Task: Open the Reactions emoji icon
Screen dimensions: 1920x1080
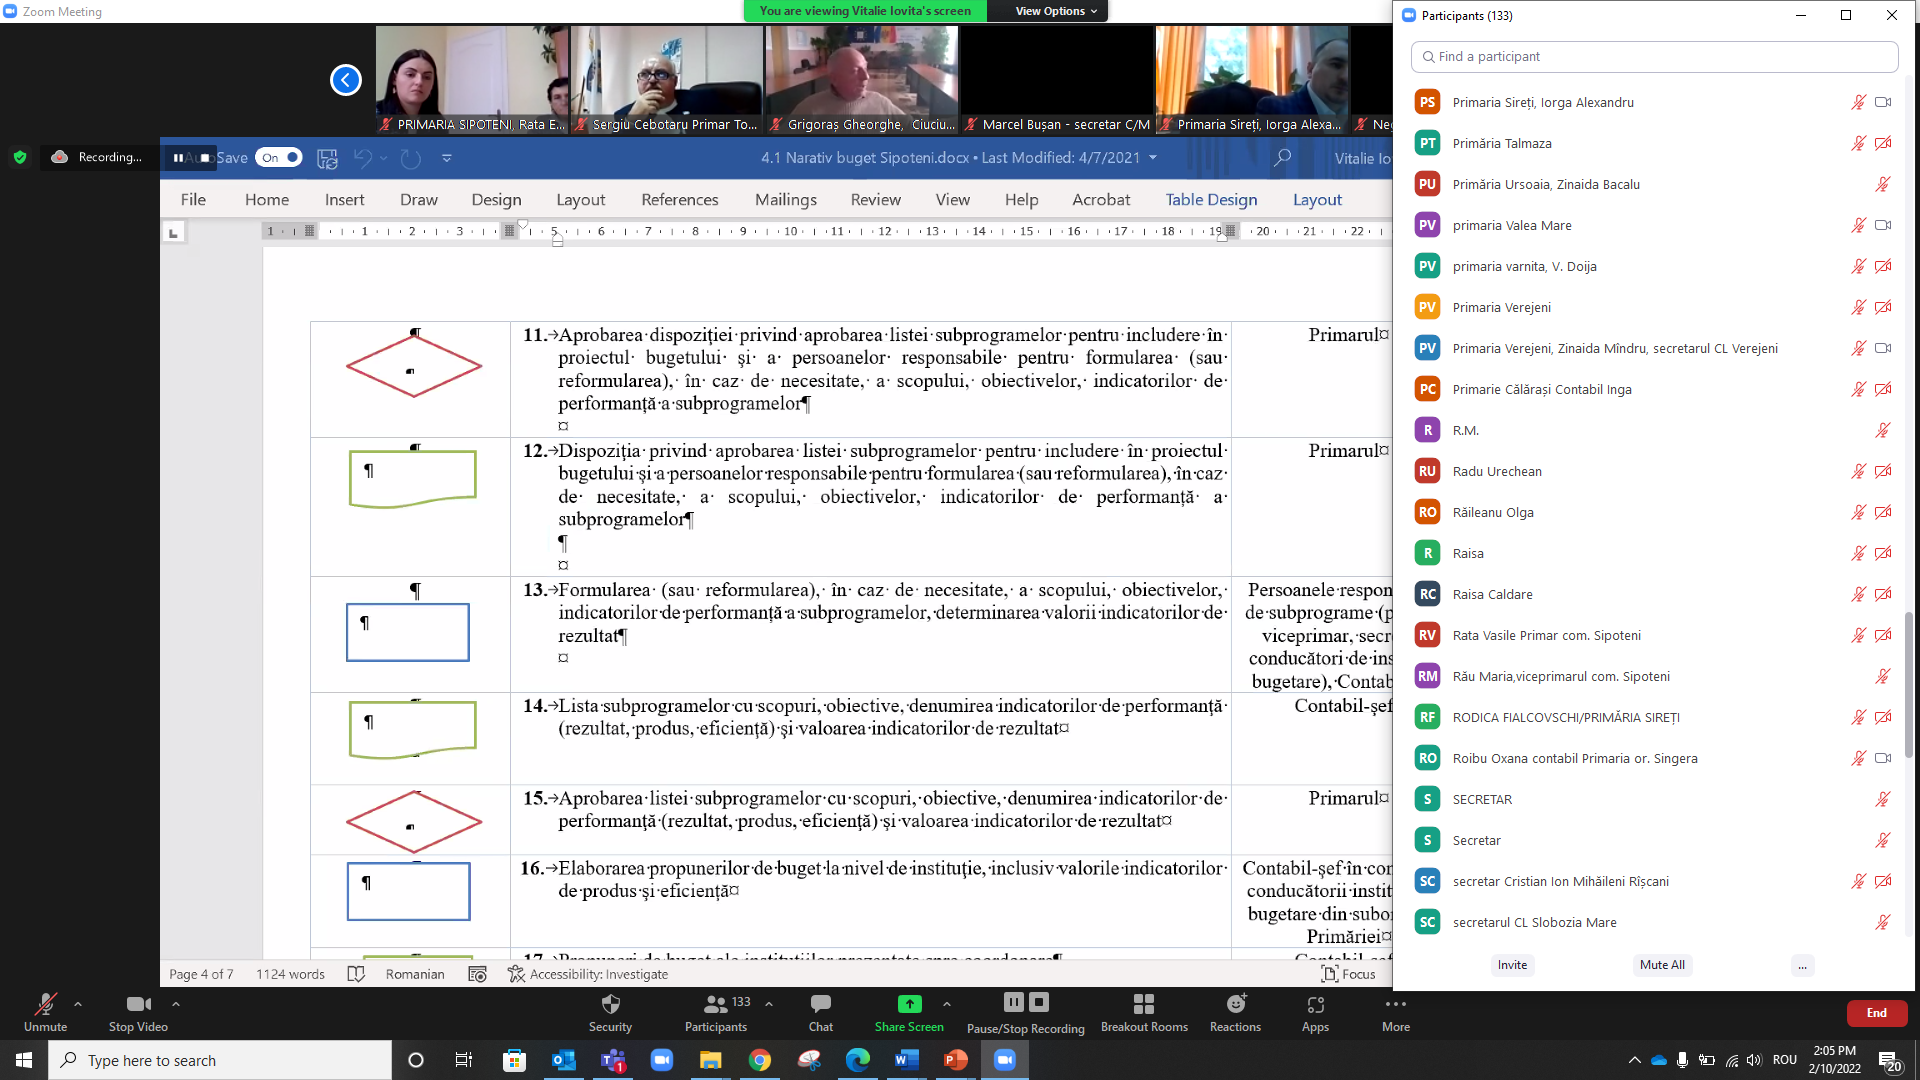Action: click(x=1235, y=1004)
